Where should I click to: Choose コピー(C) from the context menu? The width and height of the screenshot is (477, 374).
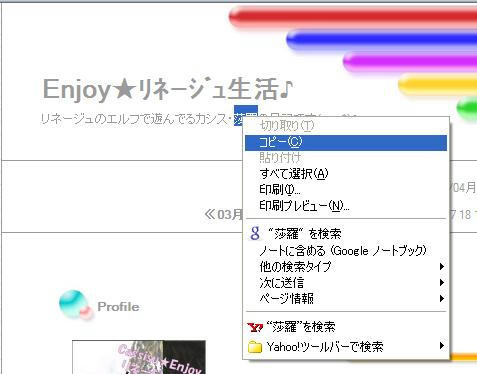346,142
